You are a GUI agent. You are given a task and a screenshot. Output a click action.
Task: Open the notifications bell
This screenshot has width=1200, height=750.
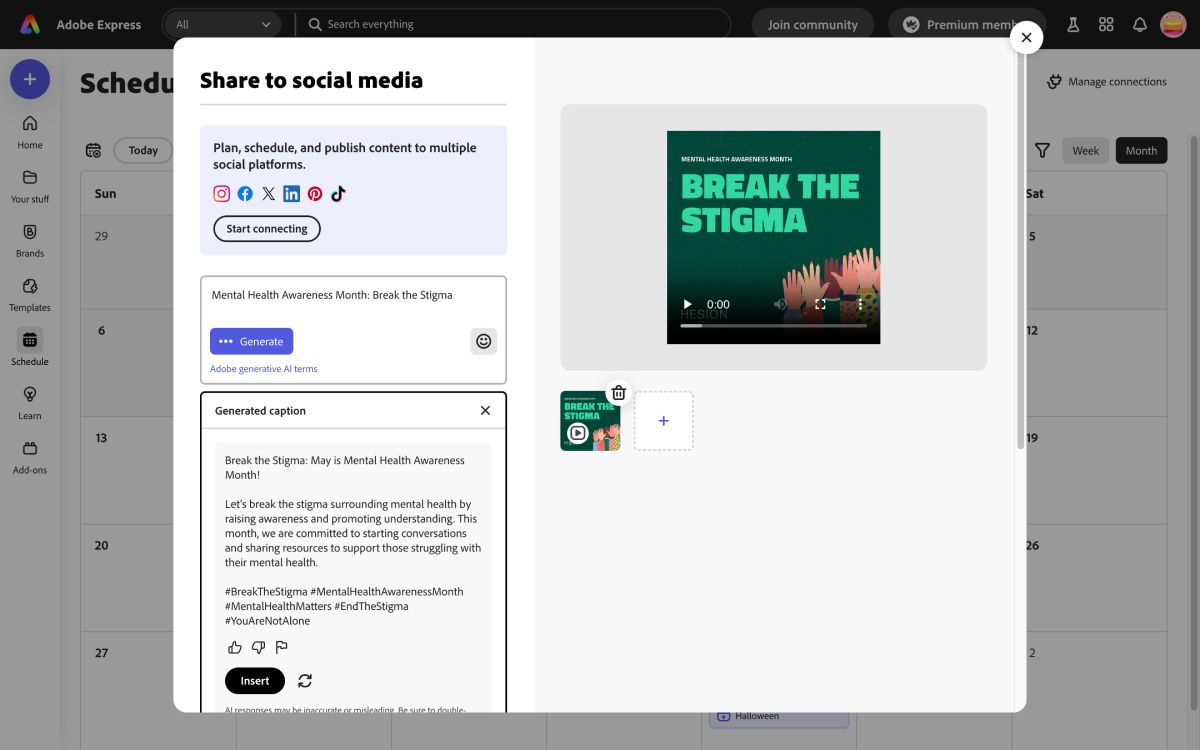pos(1139,25)
